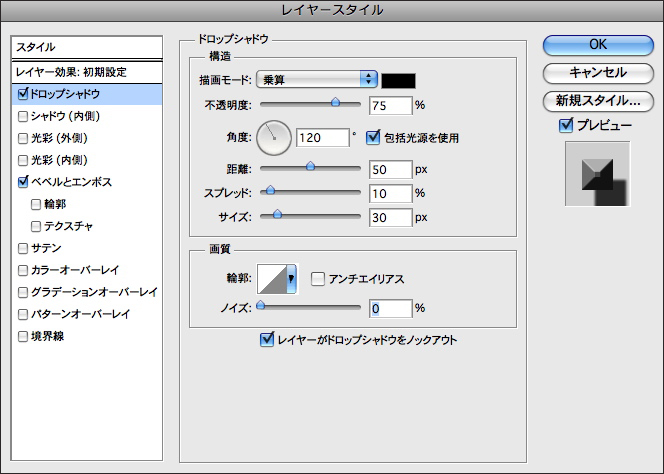
Task: Click the 距離 value input field
Action: tap(389, 168)
